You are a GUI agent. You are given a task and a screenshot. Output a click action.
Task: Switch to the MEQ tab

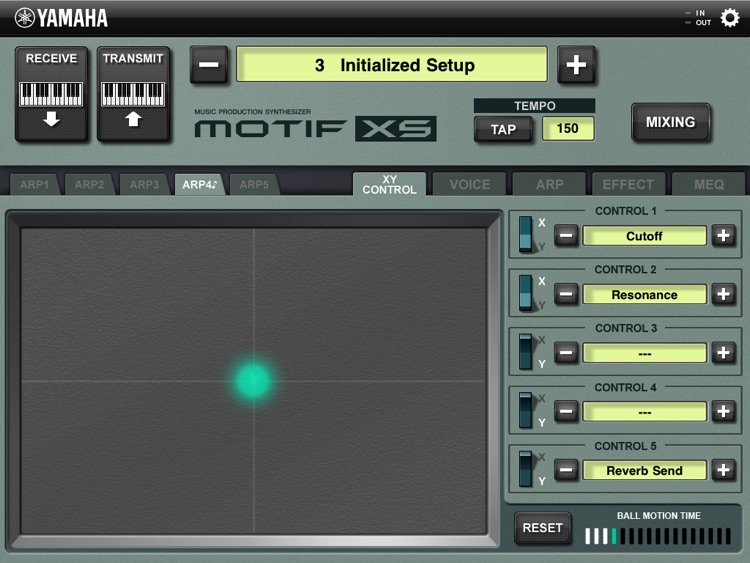(709, 185)
